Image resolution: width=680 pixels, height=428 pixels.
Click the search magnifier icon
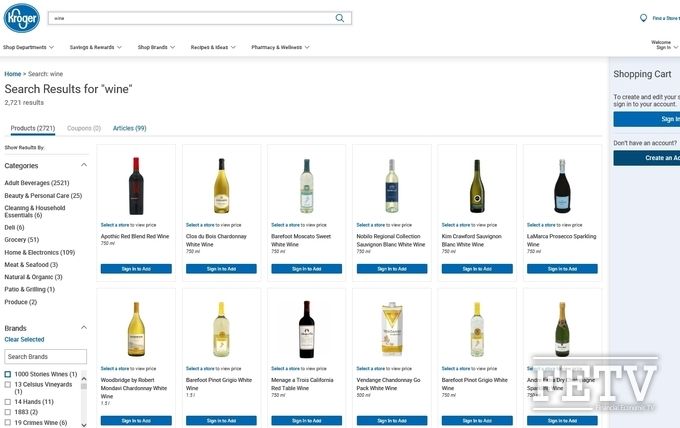click(340, 18)
